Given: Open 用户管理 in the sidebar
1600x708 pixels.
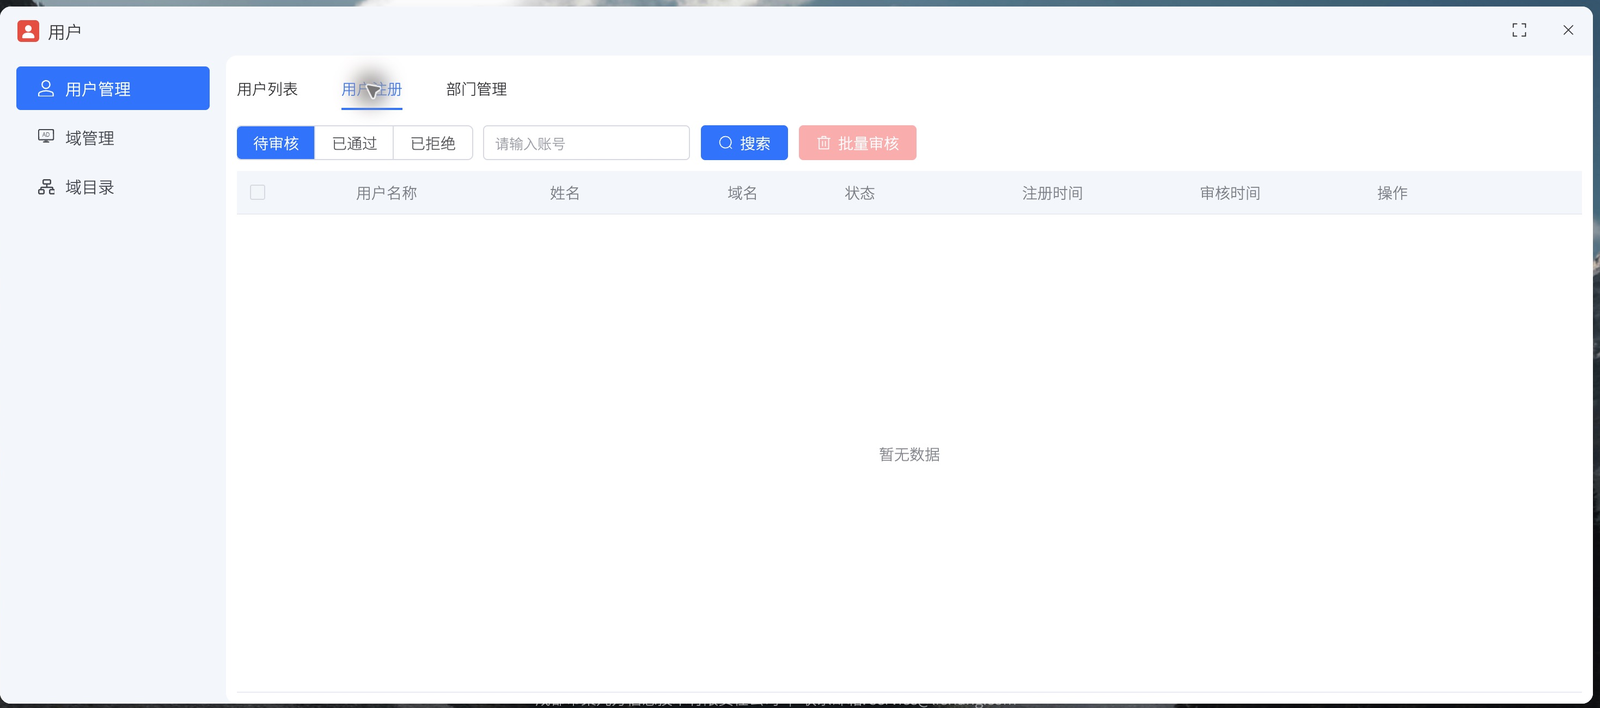Looking at the screenshot, I should click(113, 88).
